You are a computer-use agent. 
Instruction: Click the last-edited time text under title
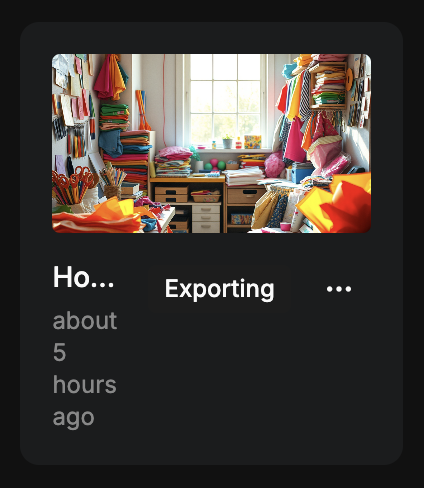[85, 369]
